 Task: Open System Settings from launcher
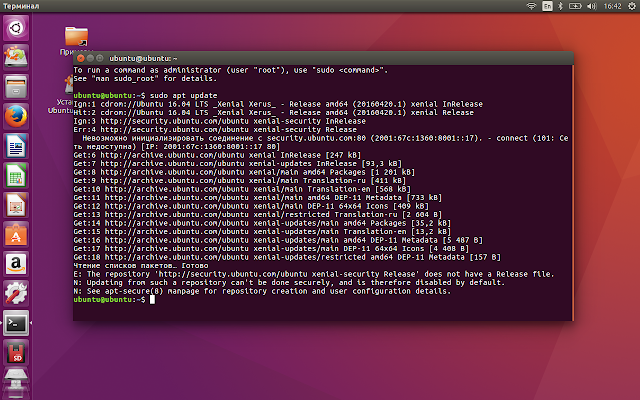[16, 293]
